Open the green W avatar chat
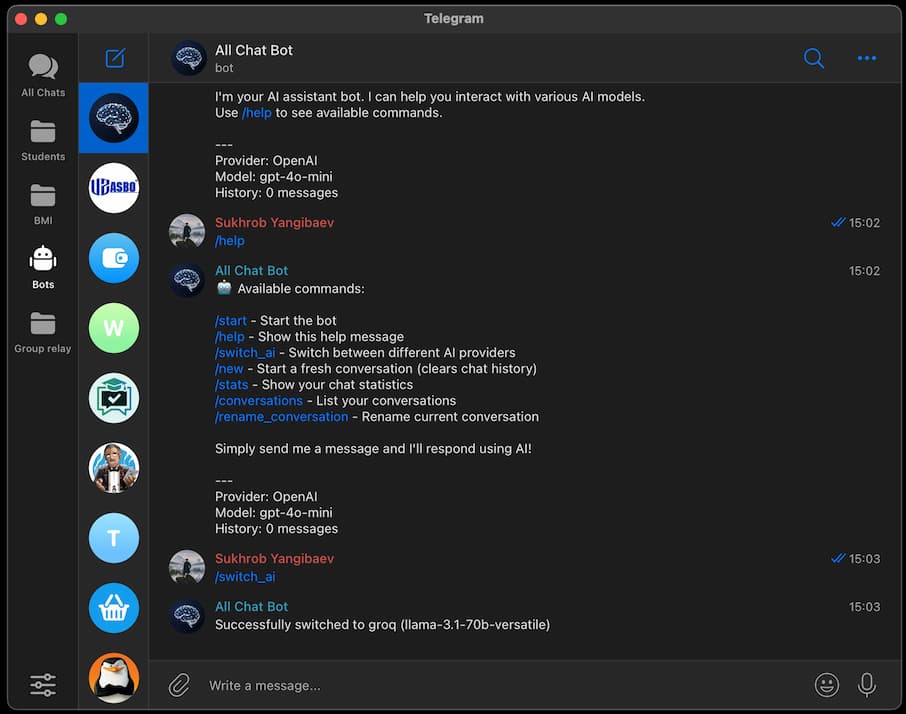 click(x=114, y=328)
